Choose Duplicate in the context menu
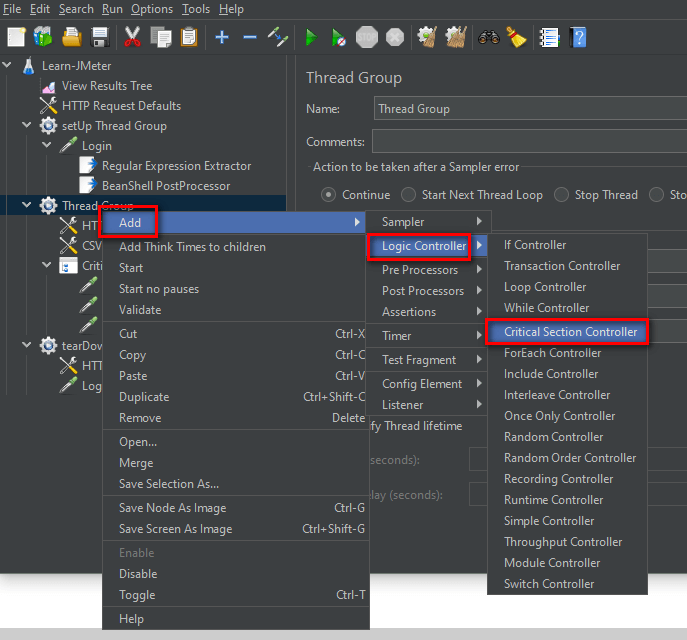 234,397
